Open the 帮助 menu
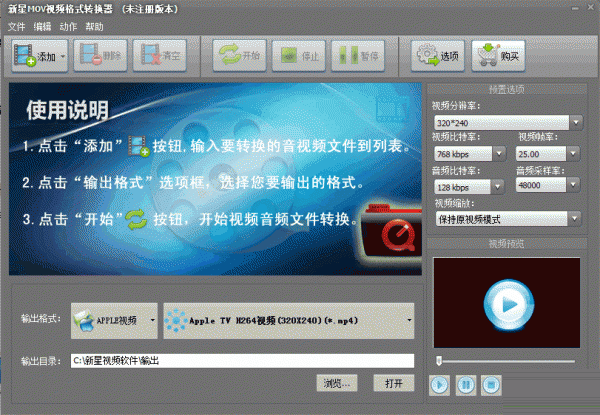Viewport: 600px width, 415px height. point(94,26)
